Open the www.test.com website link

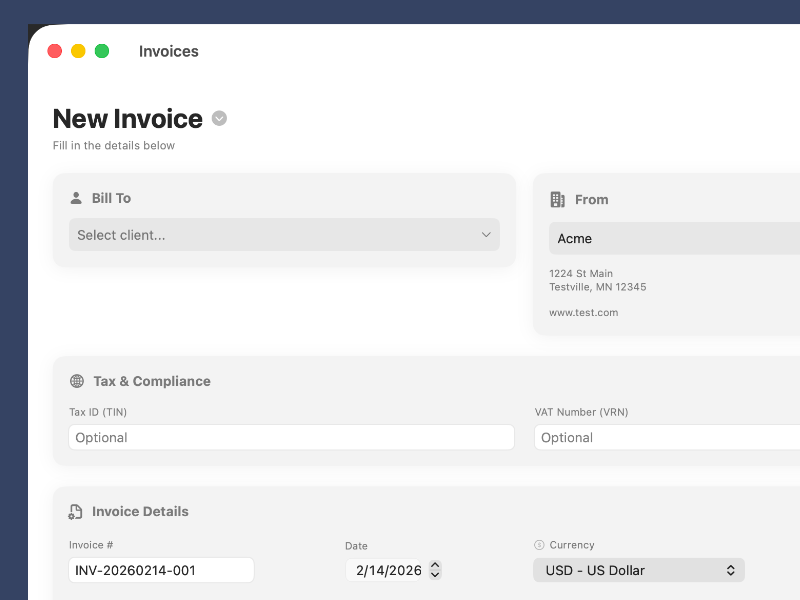pyautogui.click(x=583, y=313)
